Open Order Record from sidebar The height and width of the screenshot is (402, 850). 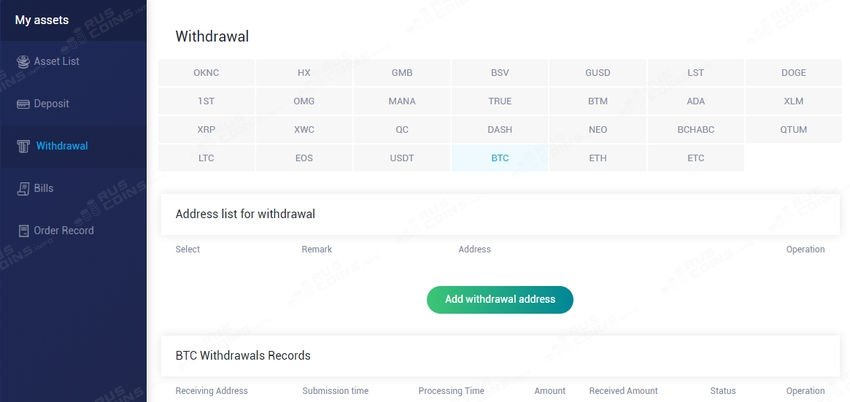click(x=63, y=230)
